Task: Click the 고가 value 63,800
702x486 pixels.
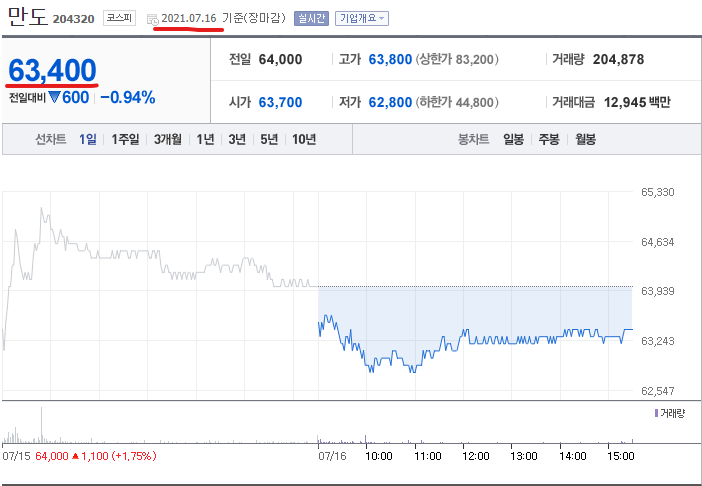Action: click(x=390, y=59)
